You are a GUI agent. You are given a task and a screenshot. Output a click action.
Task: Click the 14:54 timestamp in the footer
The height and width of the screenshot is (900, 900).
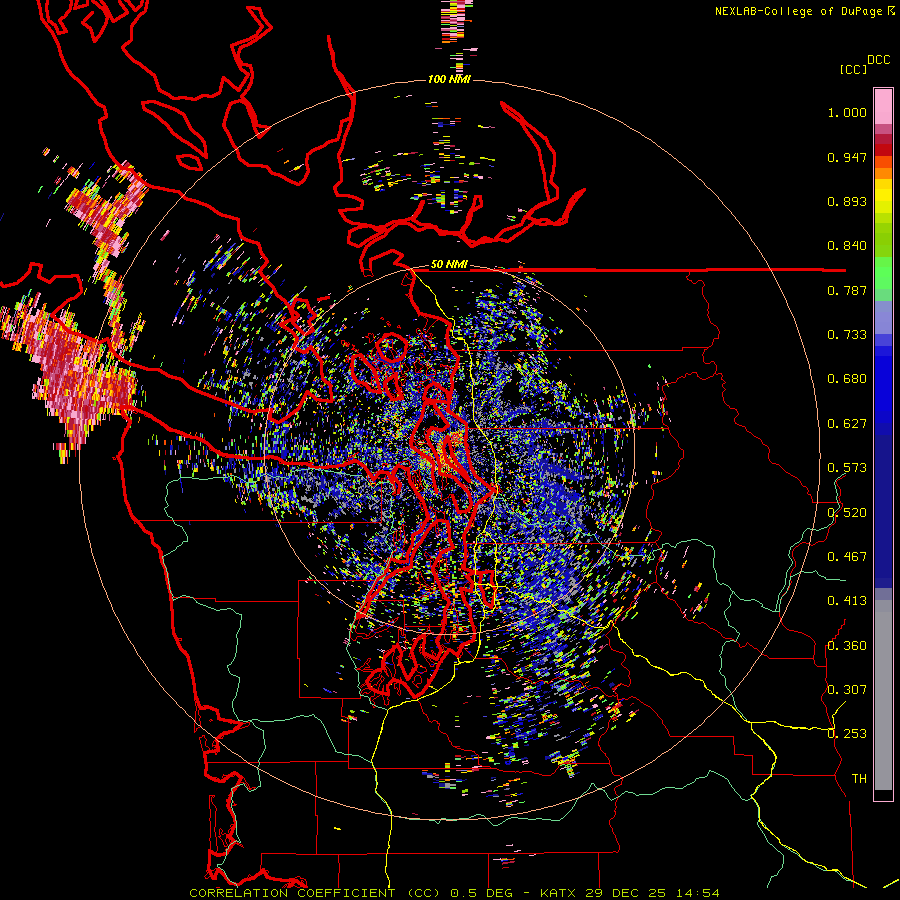[697, 893]
